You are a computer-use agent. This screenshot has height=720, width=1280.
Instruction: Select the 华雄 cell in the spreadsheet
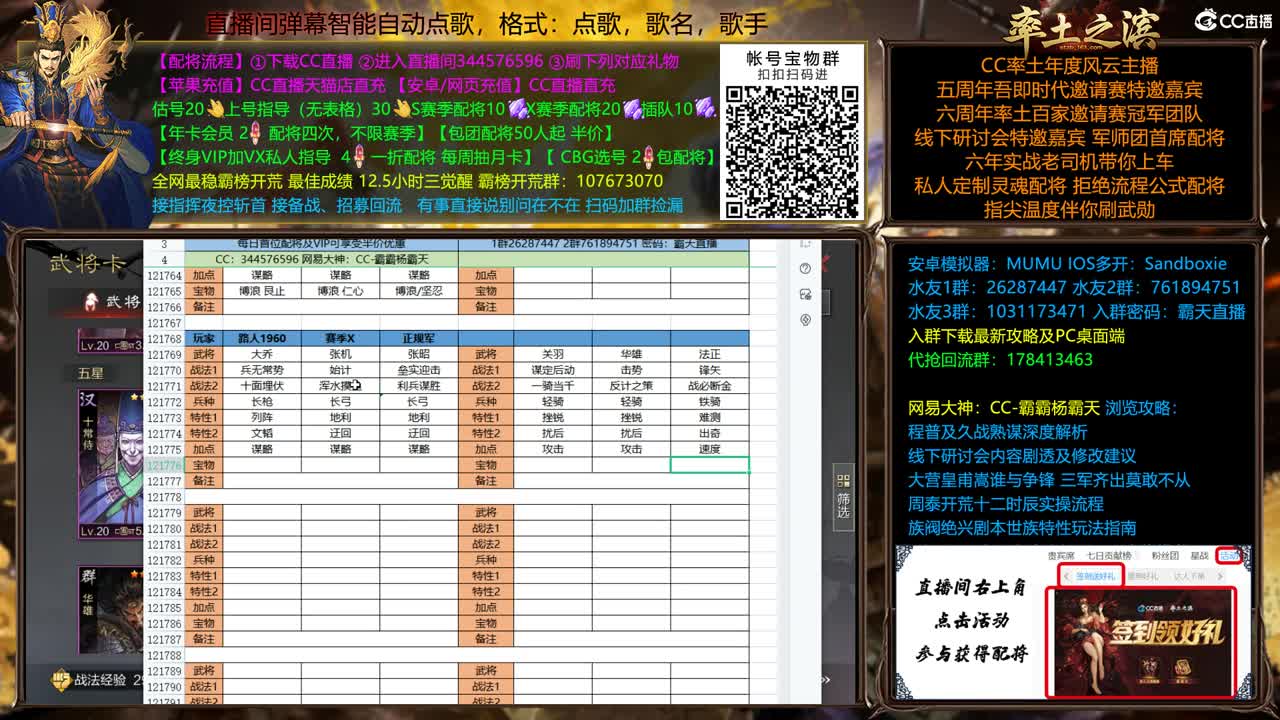[631, 354]
